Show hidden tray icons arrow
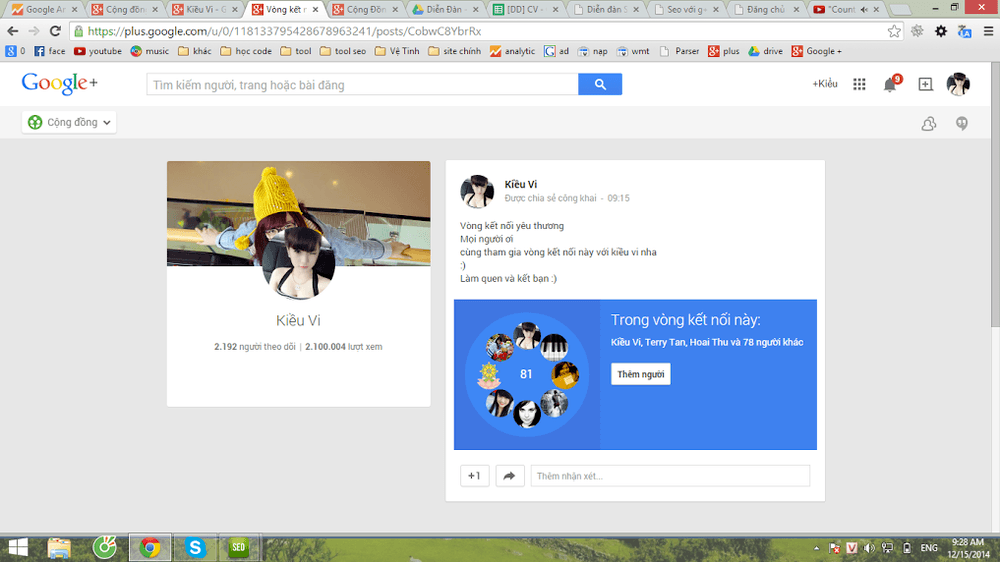Viewport: 1000px width, 562px height. (816, 548)
